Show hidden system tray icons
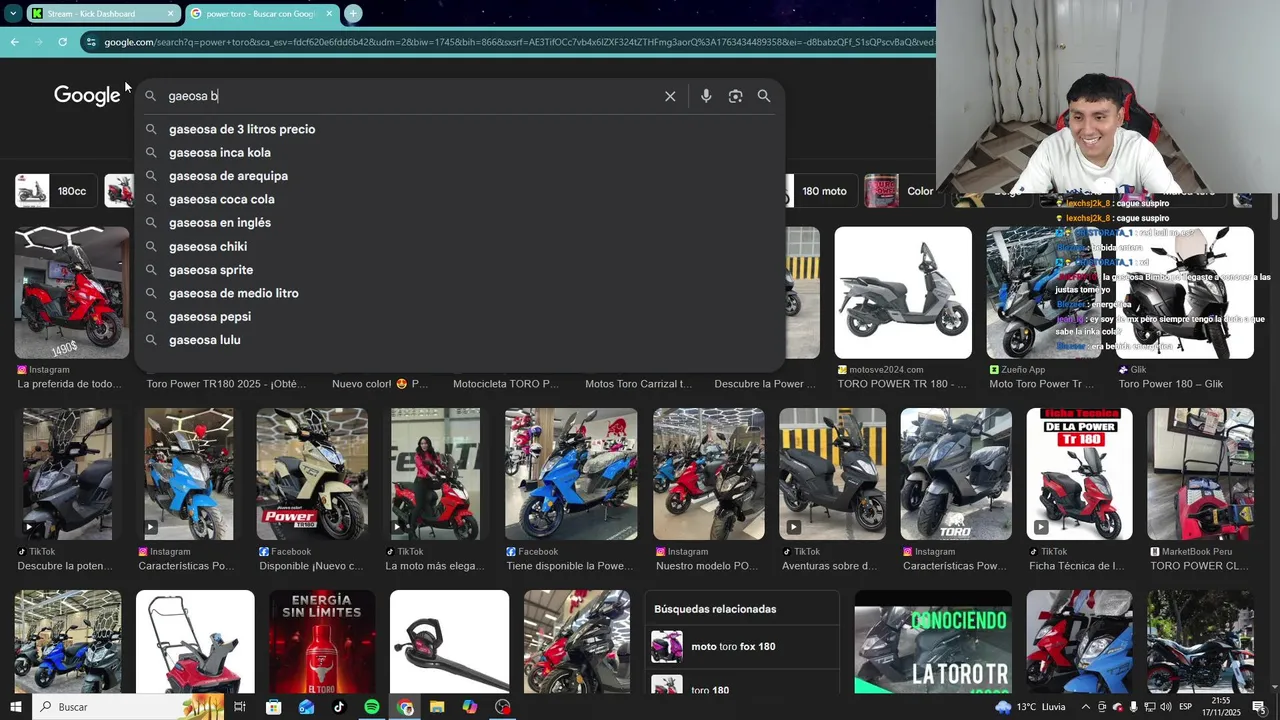The width and height of the screenshot is (1280, 720). (x=1085, y=707)
